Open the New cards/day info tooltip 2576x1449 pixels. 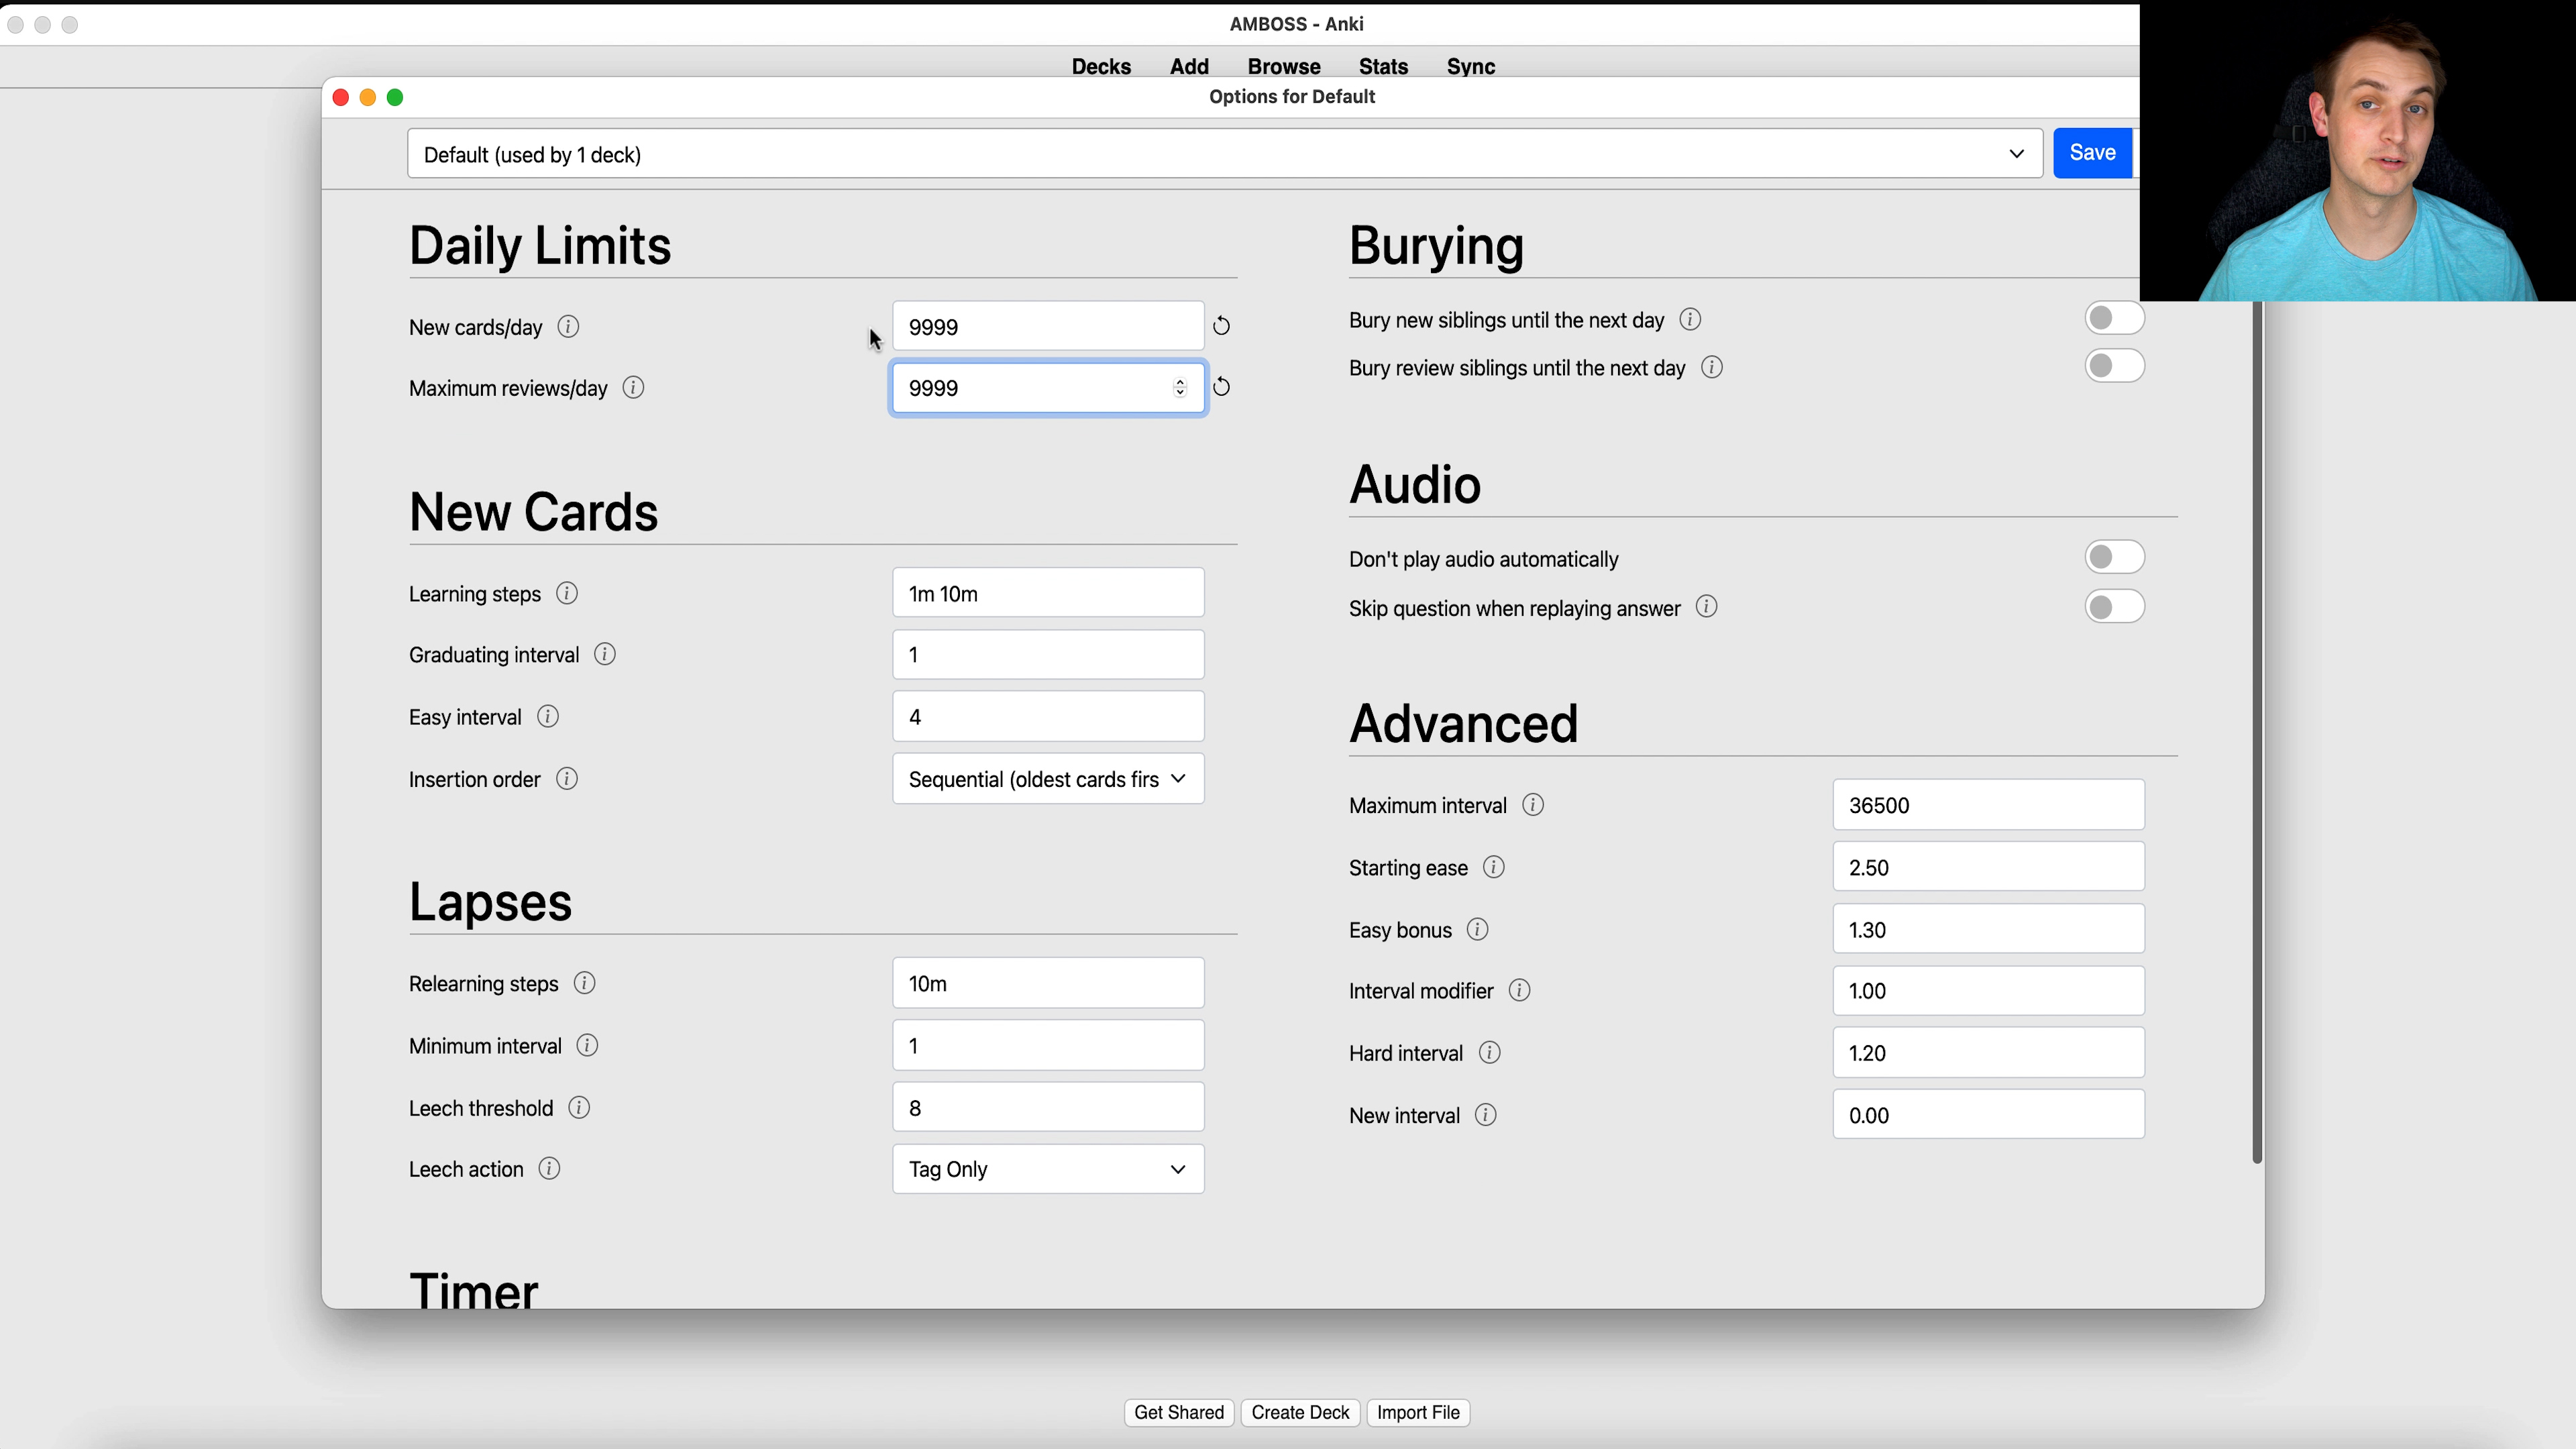pyautogui.click(x=568, y=326)
